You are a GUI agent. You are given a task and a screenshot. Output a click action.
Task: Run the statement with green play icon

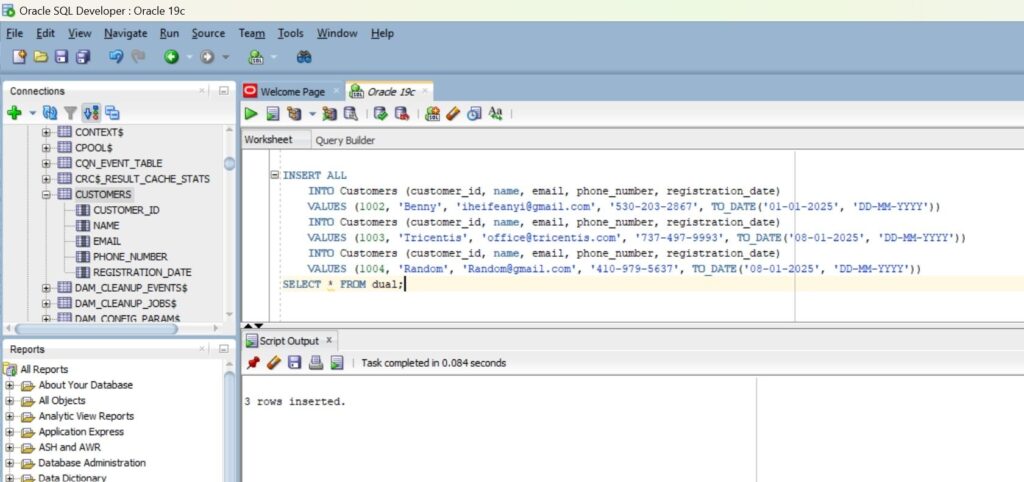pos(251,114)
